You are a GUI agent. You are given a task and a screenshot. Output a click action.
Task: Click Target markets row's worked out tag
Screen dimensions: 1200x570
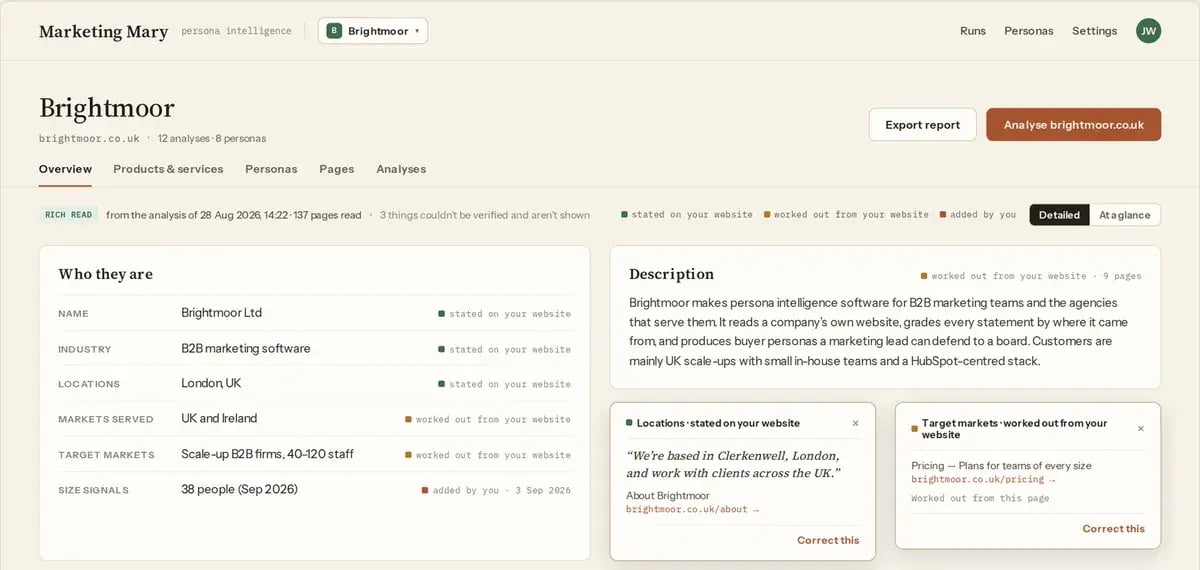coord(488,455)
